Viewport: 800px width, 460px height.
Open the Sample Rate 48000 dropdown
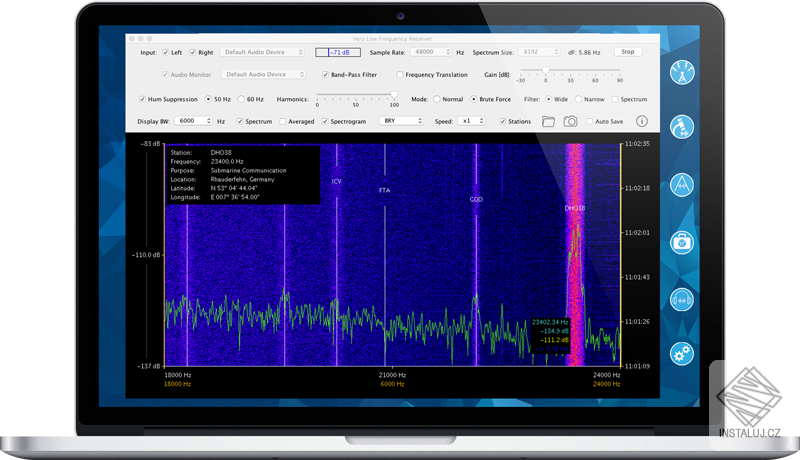point(431,52)
